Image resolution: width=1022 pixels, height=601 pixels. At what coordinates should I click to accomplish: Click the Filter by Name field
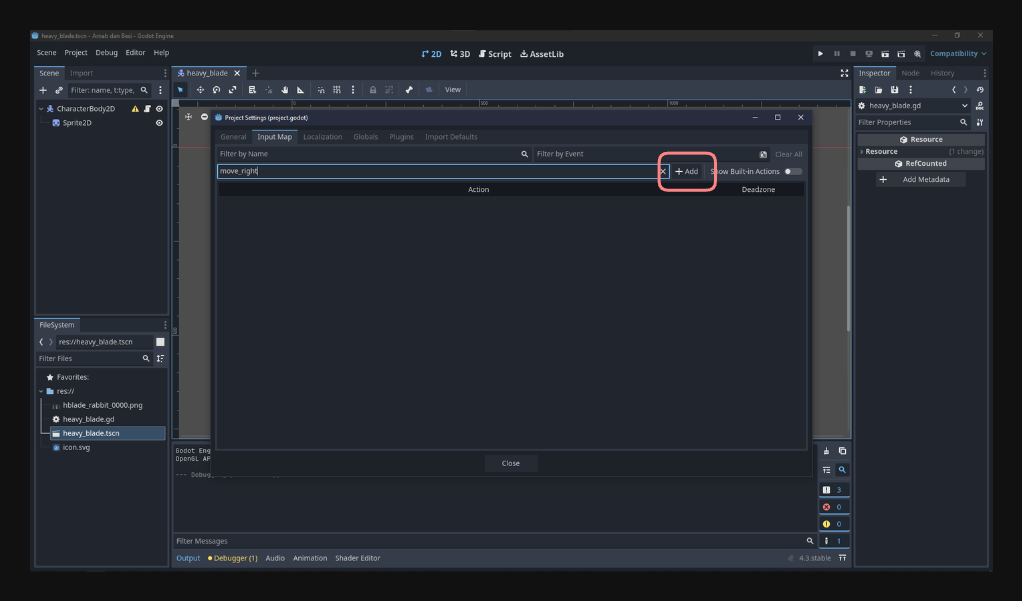coord(373,154)
